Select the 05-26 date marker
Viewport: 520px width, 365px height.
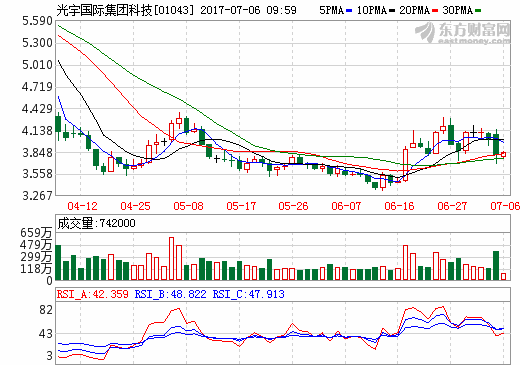click(x=293, y=206)
